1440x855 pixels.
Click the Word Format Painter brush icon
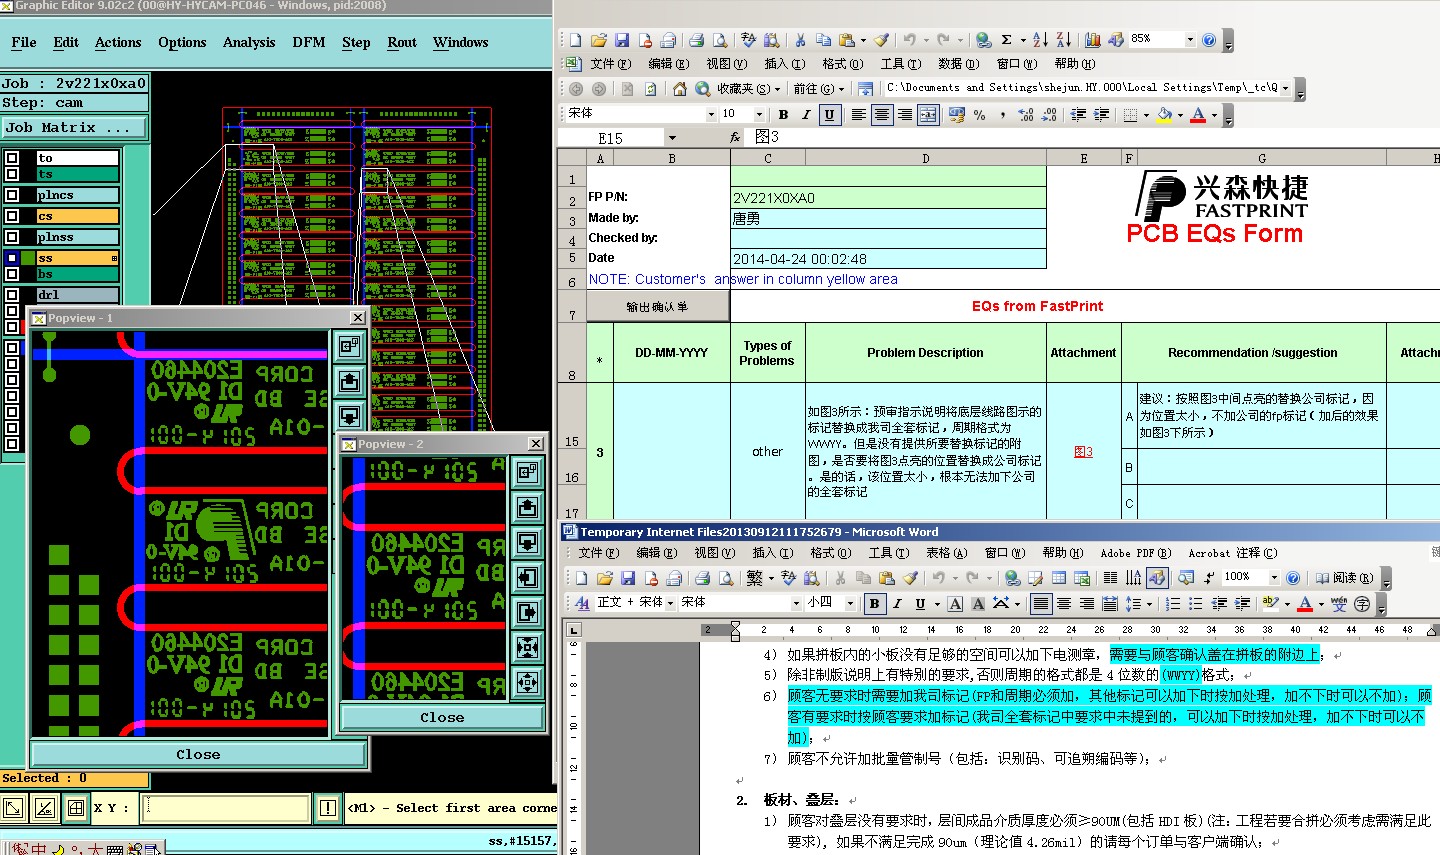tap(910, 578)
